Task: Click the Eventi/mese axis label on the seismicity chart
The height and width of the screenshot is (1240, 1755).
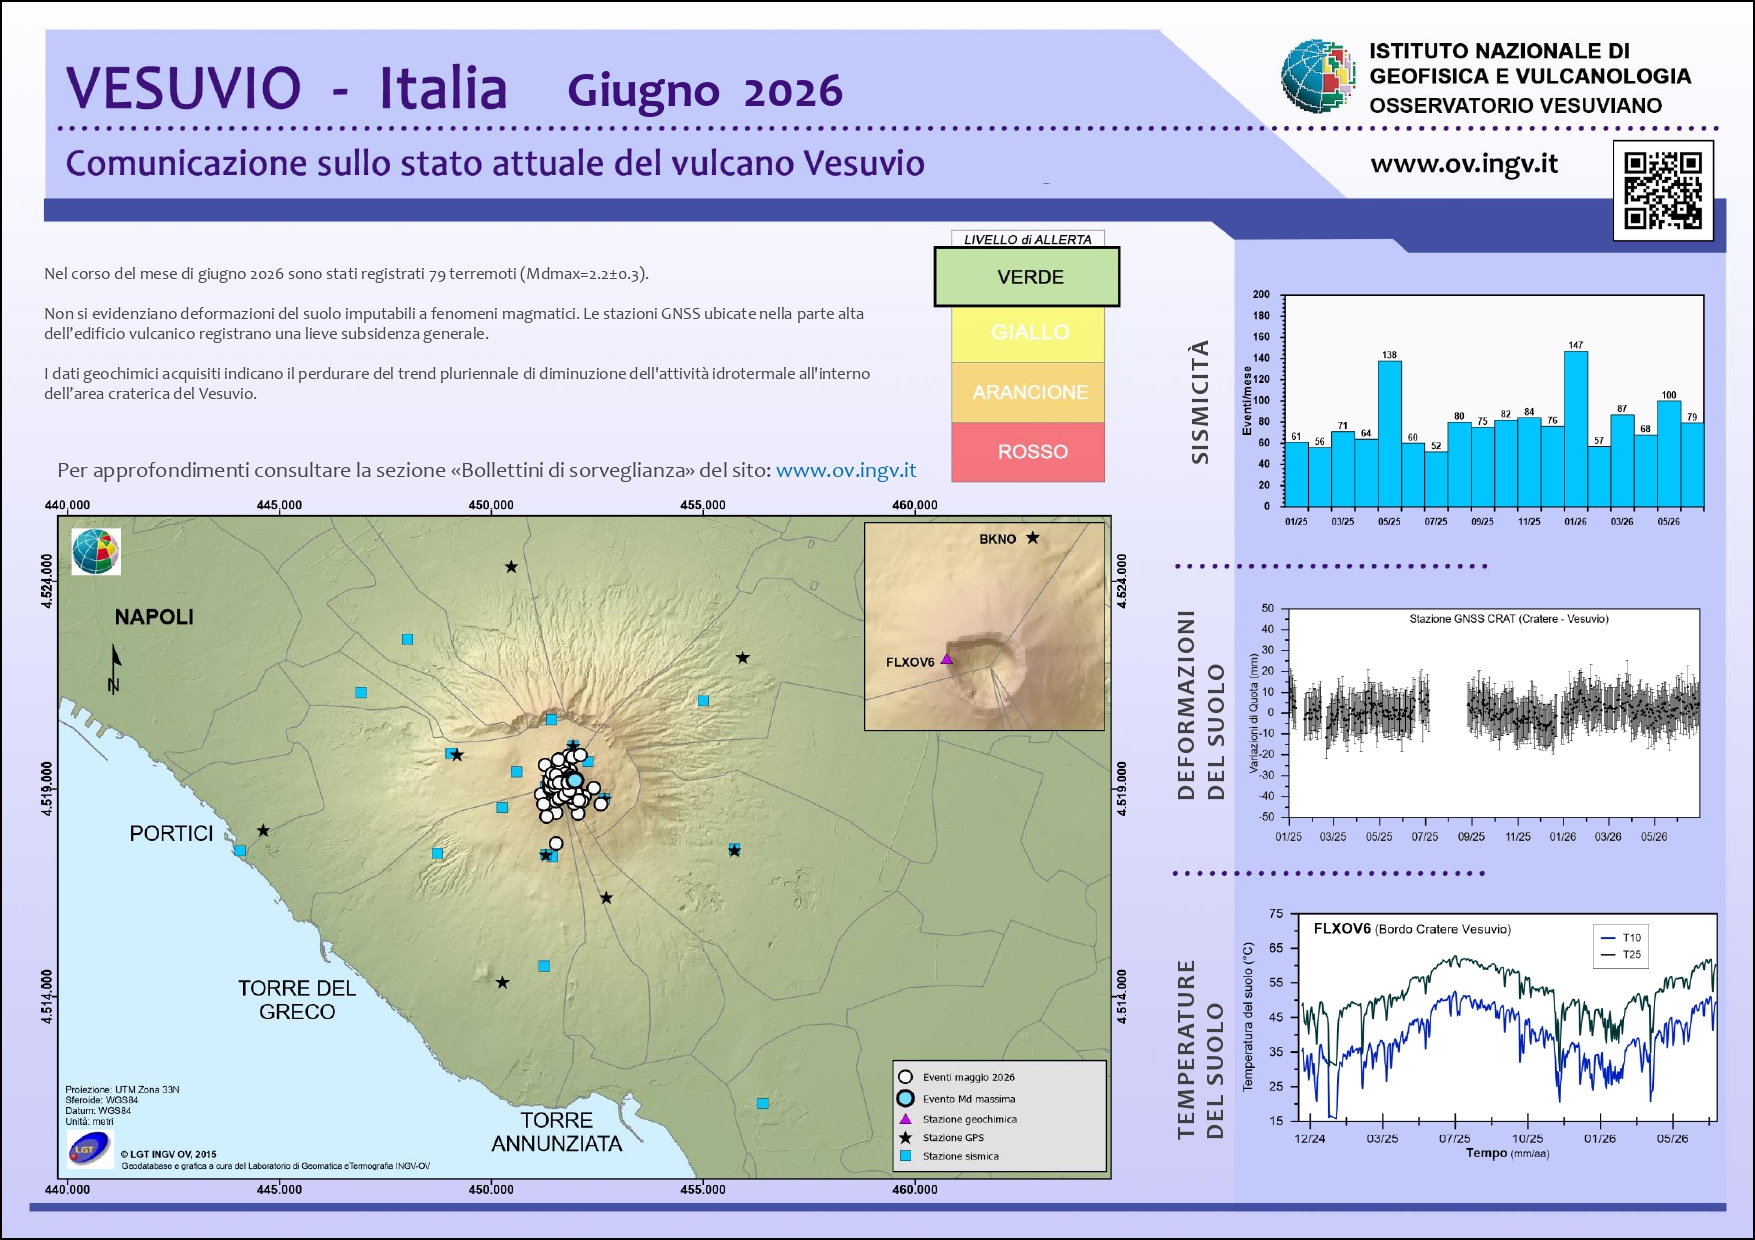Action: 1247,401
